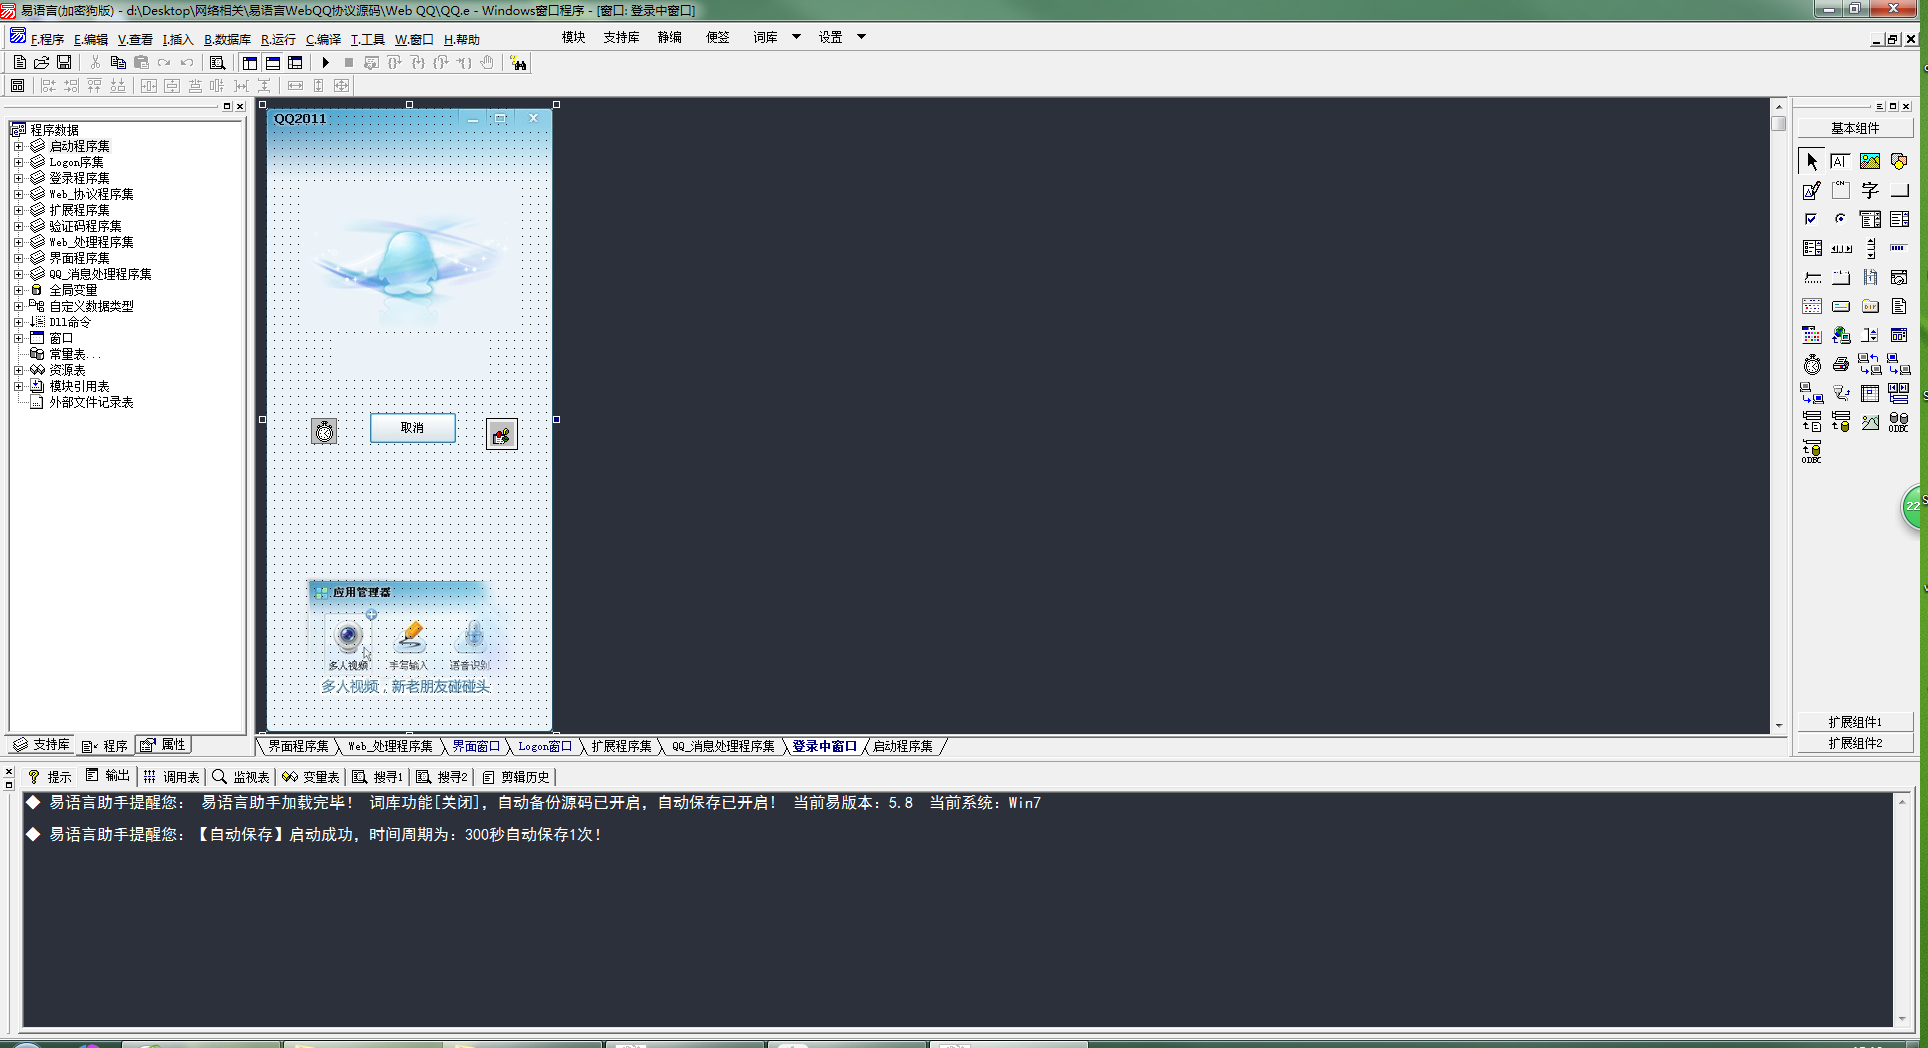Expand the 资源表 tree node

pyautogui.click(x=18, y=370)
